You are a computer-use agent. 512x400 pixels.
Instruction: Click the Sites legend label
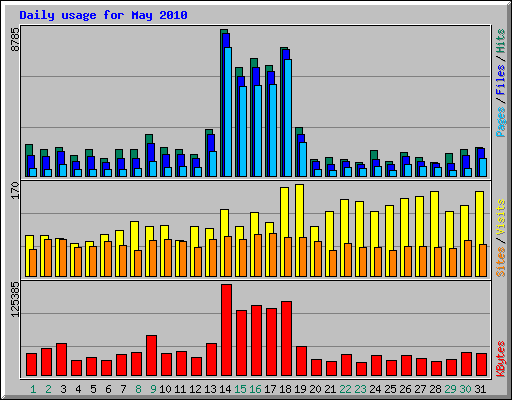click(501, 262)
